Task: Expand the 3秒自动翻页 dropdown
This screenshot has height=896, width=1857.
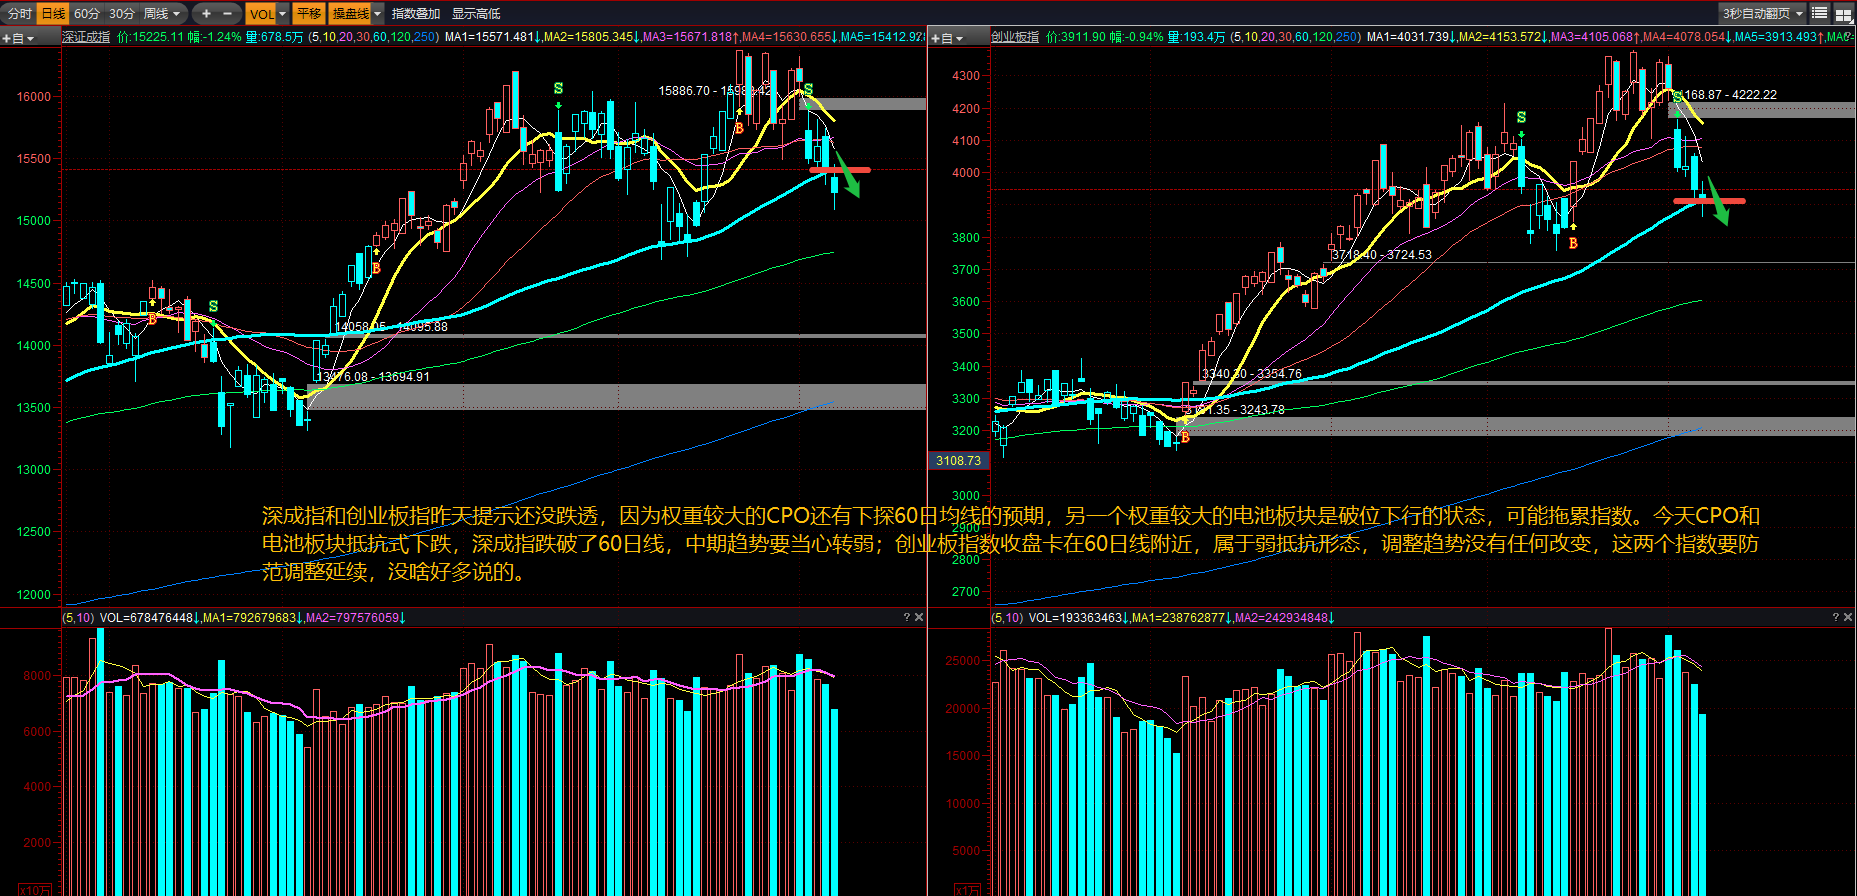Action: pyautogui.click(x=1764, y=13)
